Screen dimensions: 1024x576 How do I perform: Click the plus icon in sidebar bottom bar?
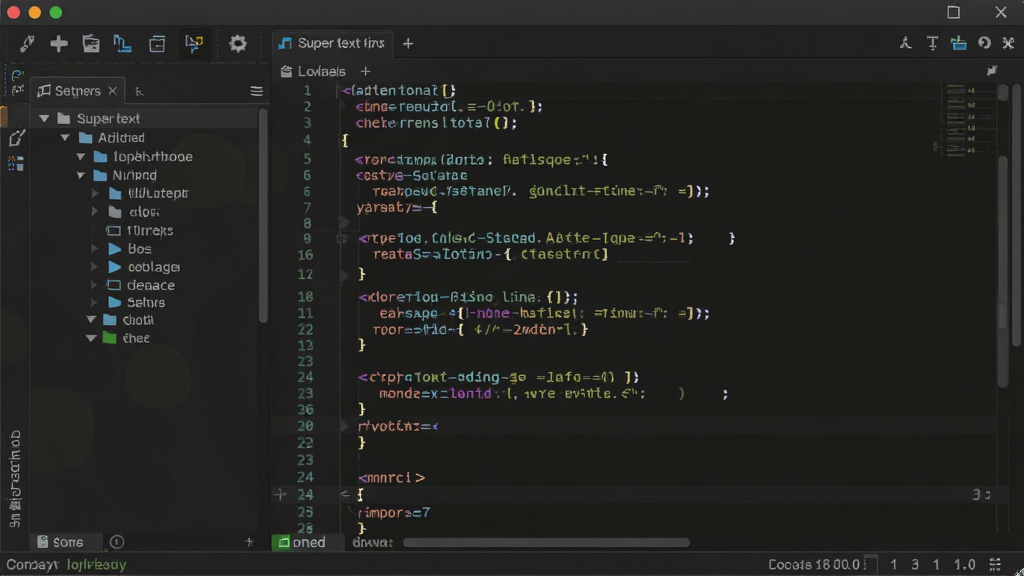pos(249,541)
